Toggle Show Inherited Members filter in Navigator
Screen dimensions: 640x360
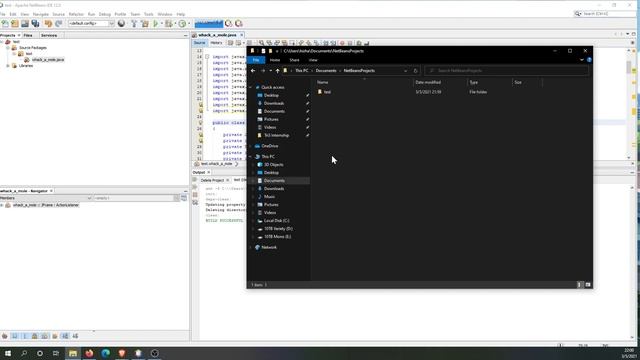coord(5,336)
